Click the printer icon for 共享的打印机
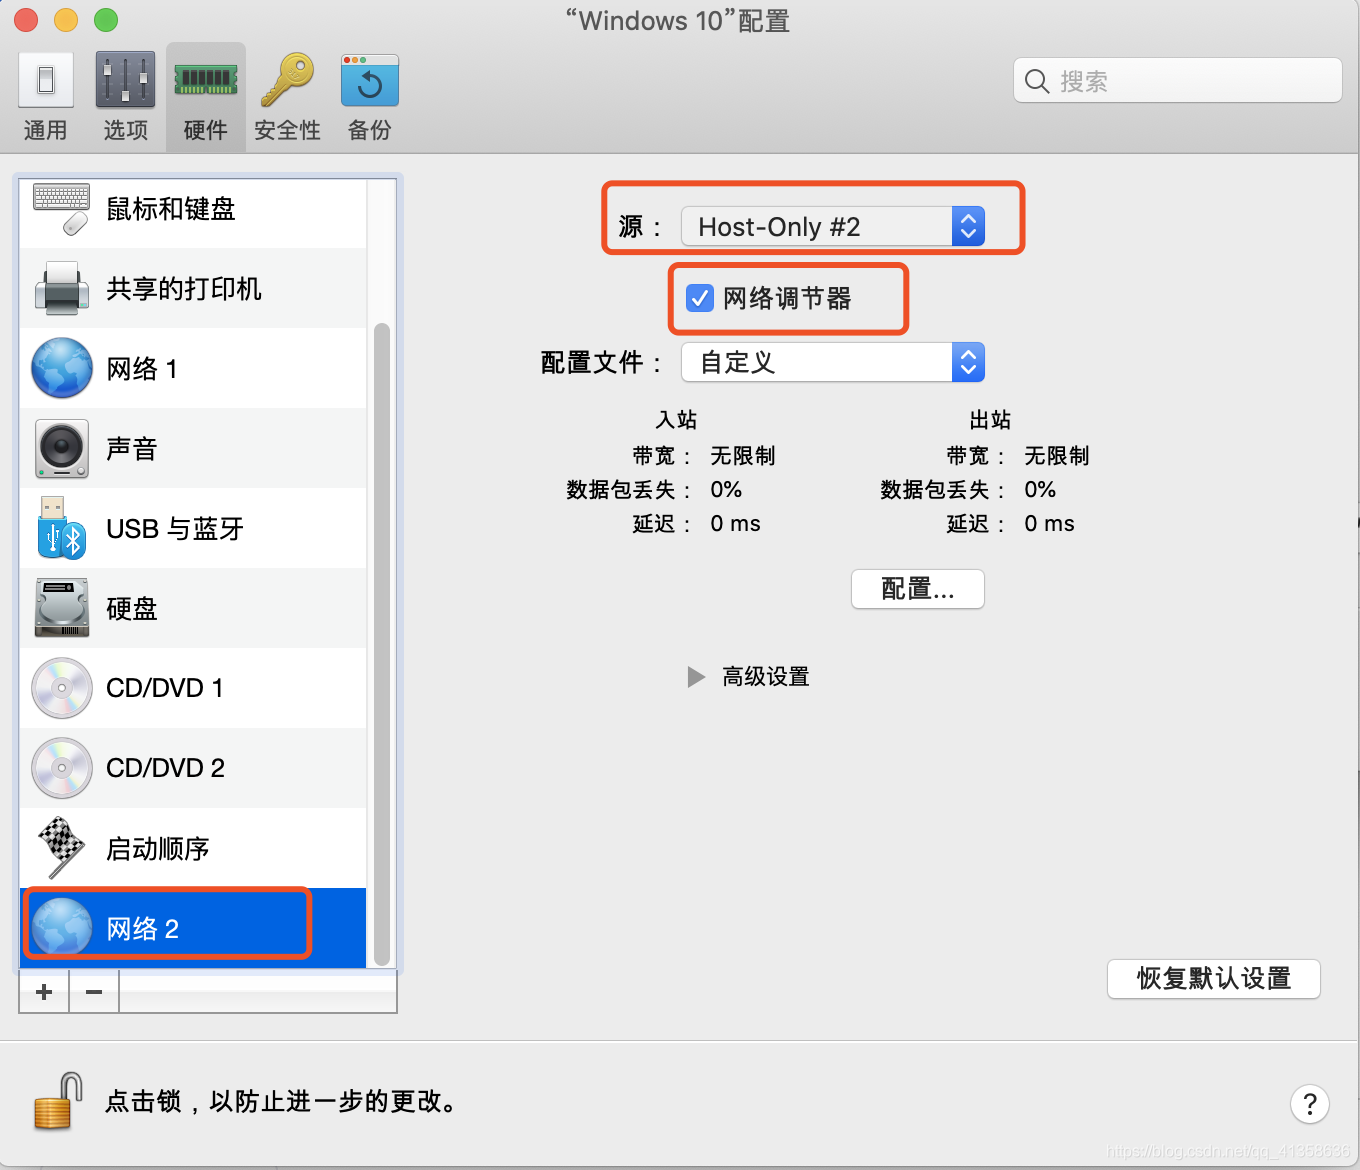Viewport: 1360px width, 1170px height. pyautogui.click(x=62, y=288)
